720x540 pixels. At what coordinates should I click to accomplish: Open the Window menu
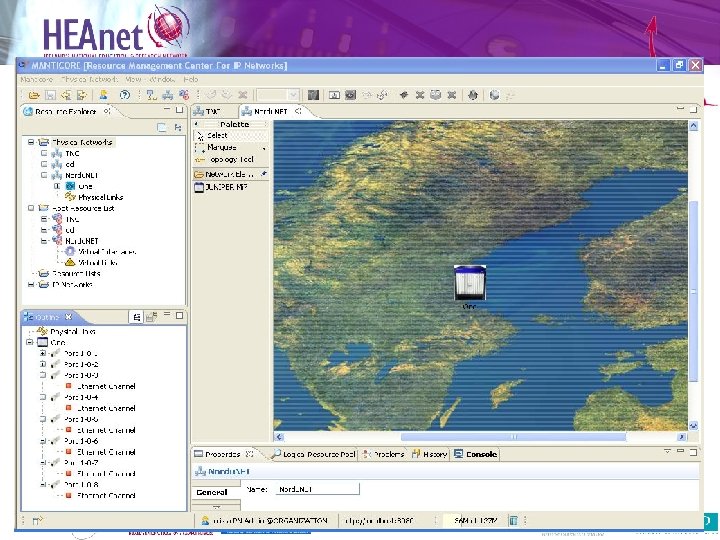tap(160, 78)
